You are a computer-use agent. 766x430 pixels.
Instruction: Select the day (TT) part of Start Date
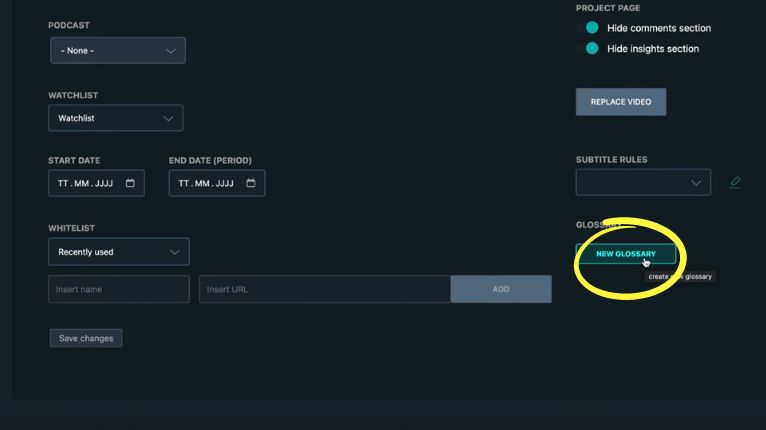pos(64,184)
